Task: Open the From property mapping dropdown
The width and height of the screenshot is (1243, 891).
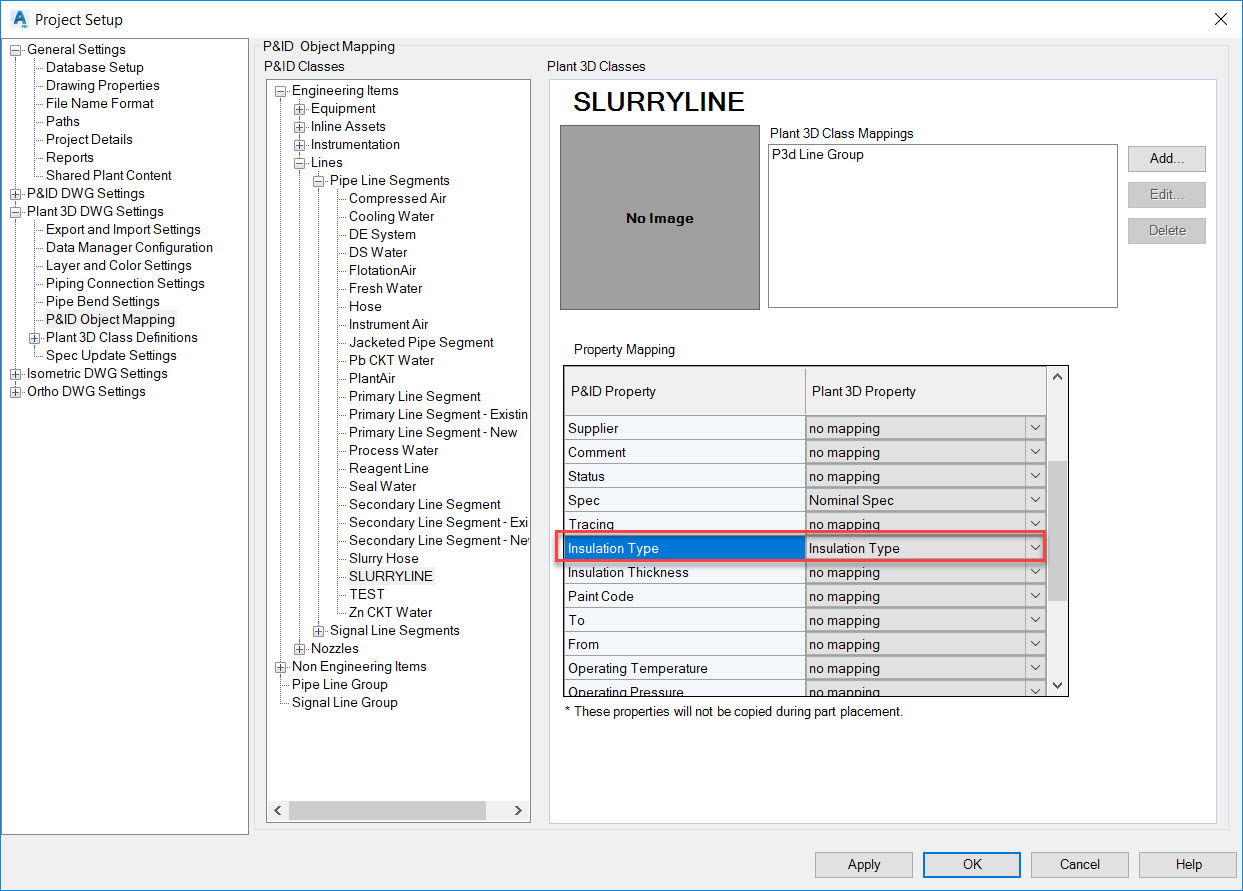Action: pos(1035,644)
